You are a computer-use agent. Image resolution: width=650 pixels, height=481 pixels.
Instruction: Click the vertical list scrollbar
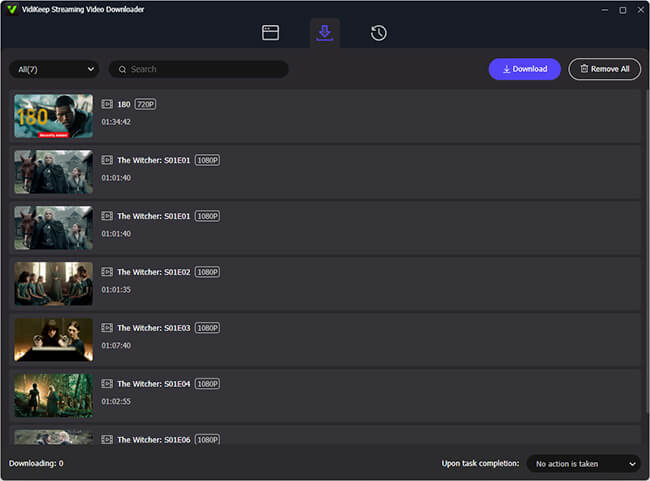[646, 251]
